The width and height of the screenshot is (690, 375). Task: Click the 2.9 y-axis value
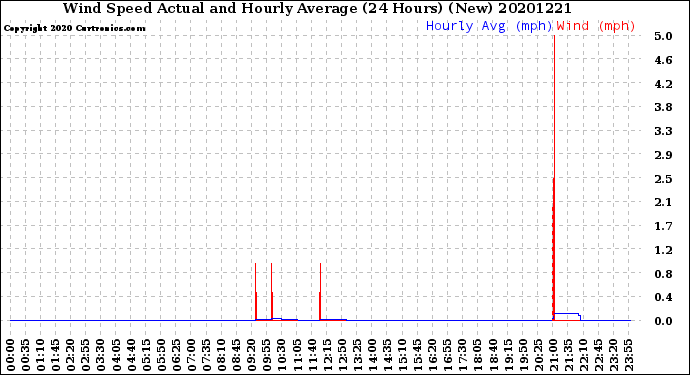663,155
